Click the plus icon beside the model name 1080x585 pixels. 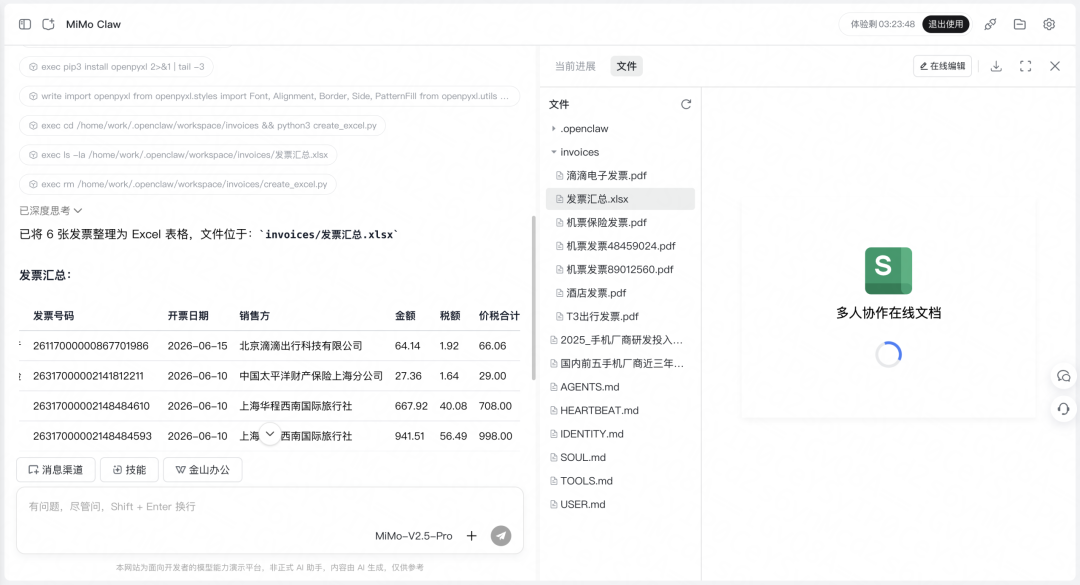(472, 535)
